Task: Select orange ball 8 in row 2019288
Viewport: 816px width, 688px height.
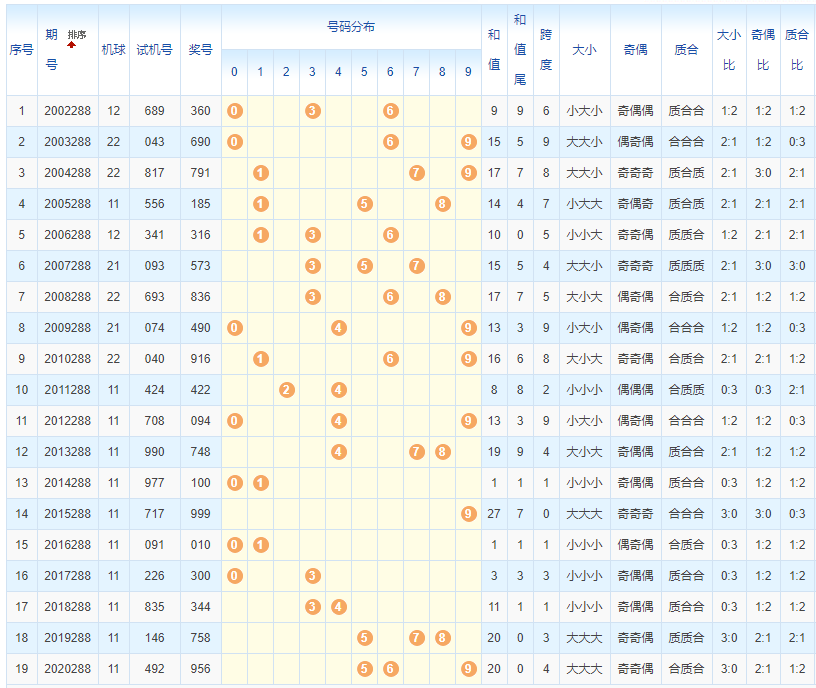Action: (443, 638)
